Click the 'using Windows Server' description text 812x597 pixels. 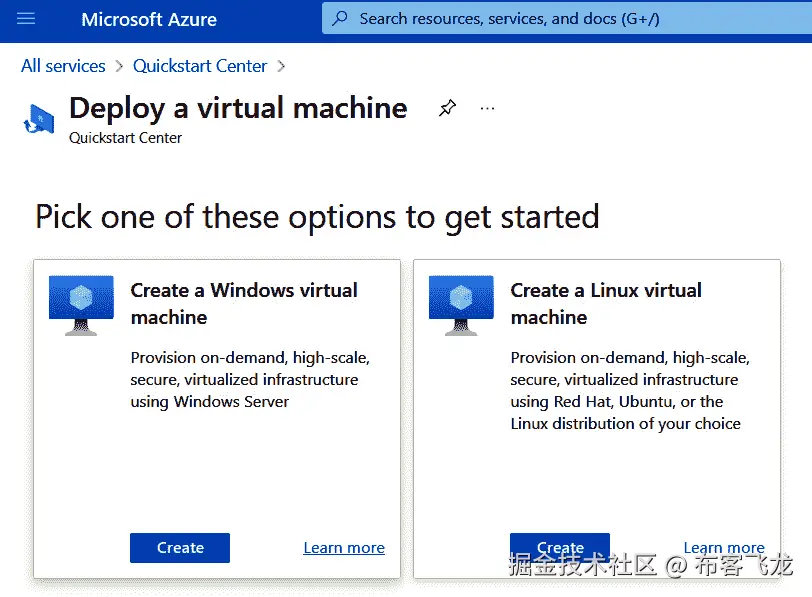(x=210, y=402)
